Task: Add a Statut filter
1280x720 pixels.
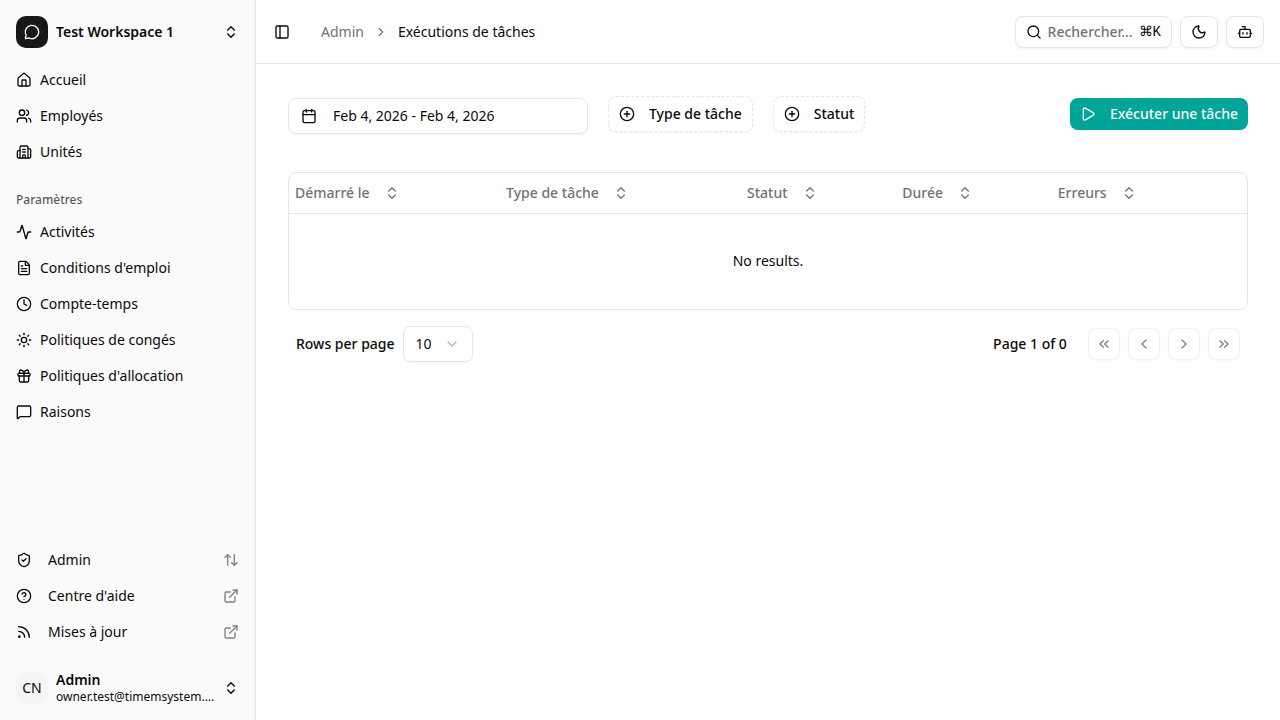Action: click(818, 114)
